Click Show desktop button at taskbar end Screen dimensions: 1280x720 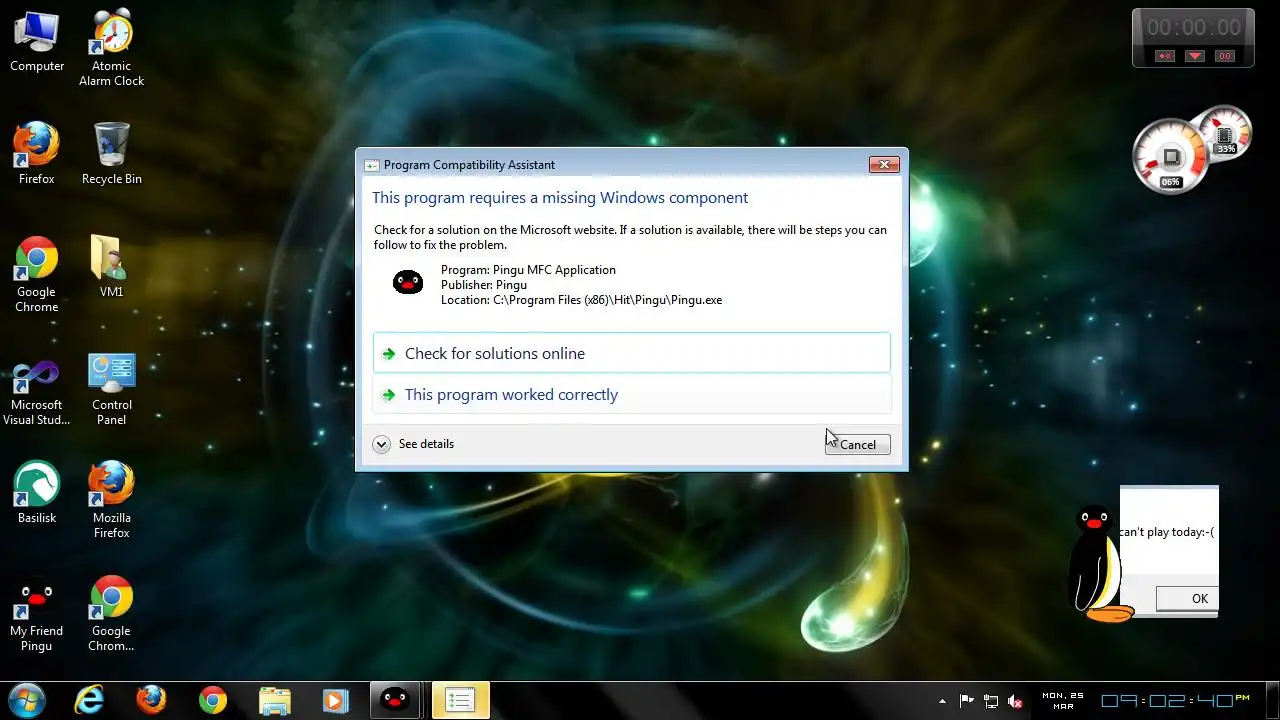tap(1272, 701)
